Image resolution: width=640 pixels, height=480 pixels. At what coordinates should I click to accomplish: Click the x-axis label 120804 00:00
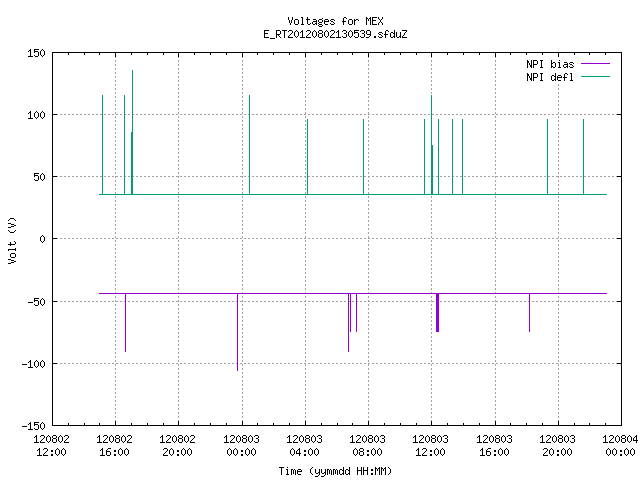[620, 446]
